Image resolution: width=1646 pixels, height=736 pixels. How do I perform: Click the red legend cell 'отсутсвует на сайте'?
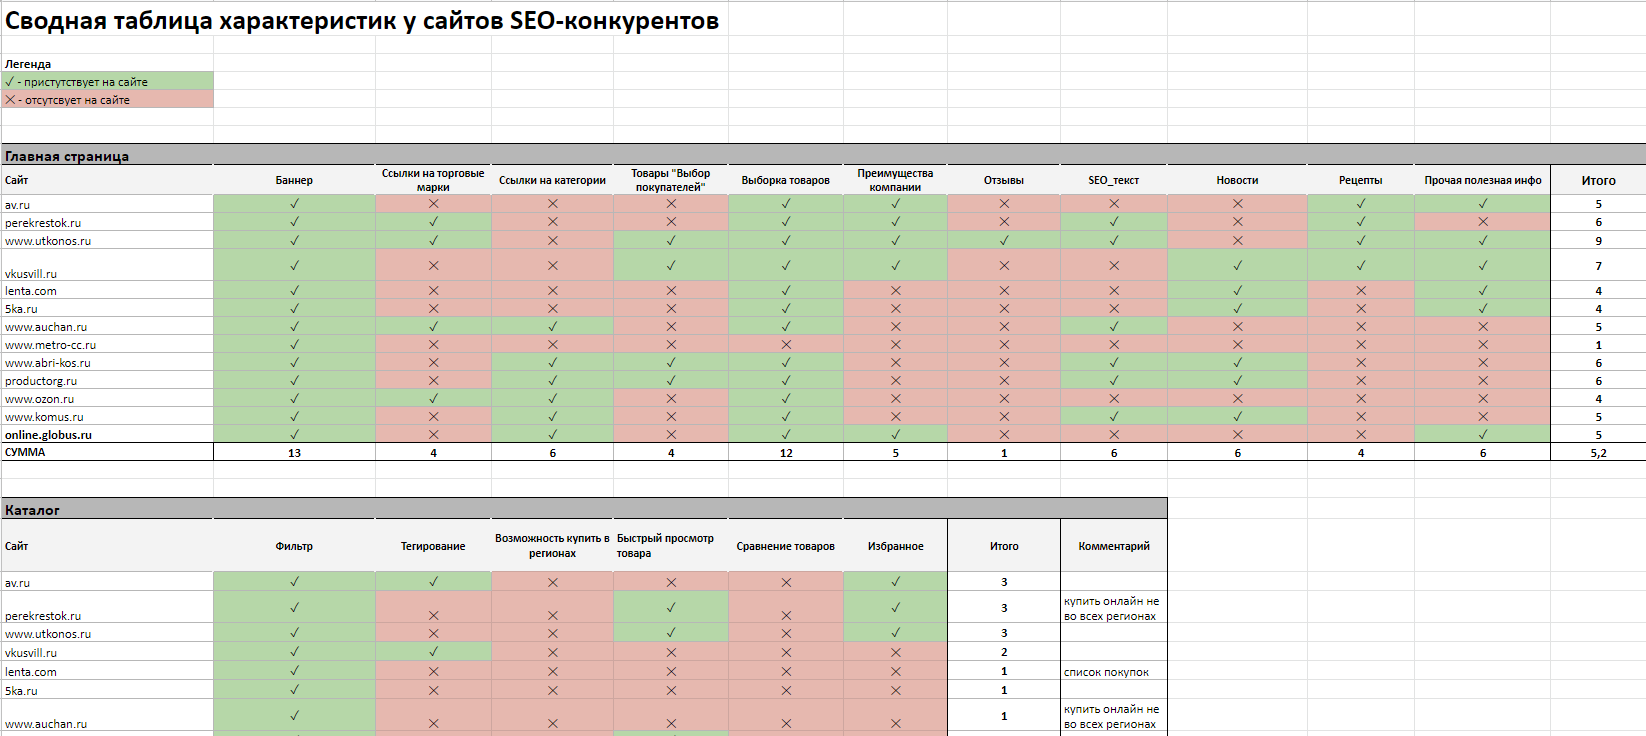click(108, 100)
